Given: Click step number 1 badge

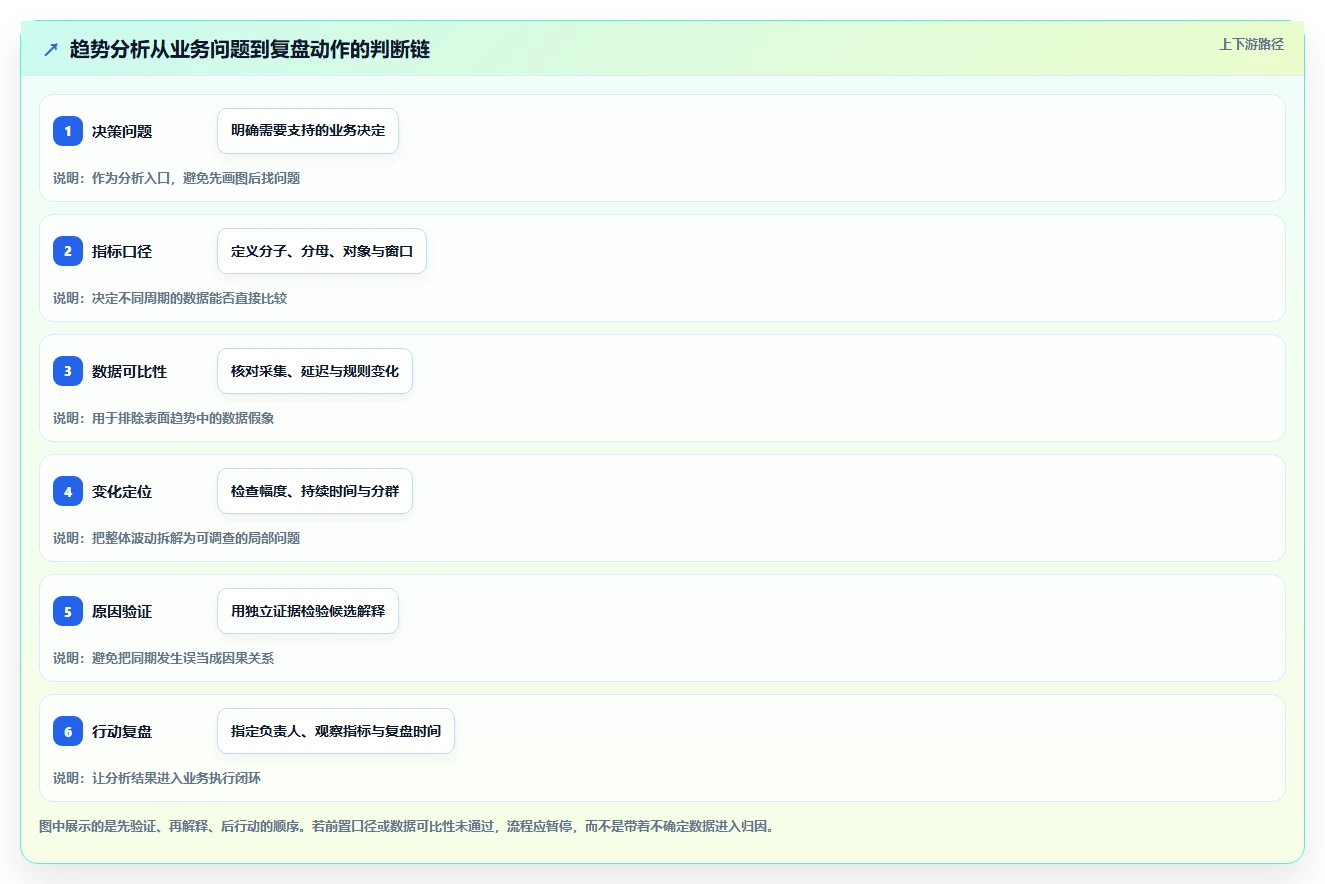Looking at the screenshot, I should tap(68, 131).
